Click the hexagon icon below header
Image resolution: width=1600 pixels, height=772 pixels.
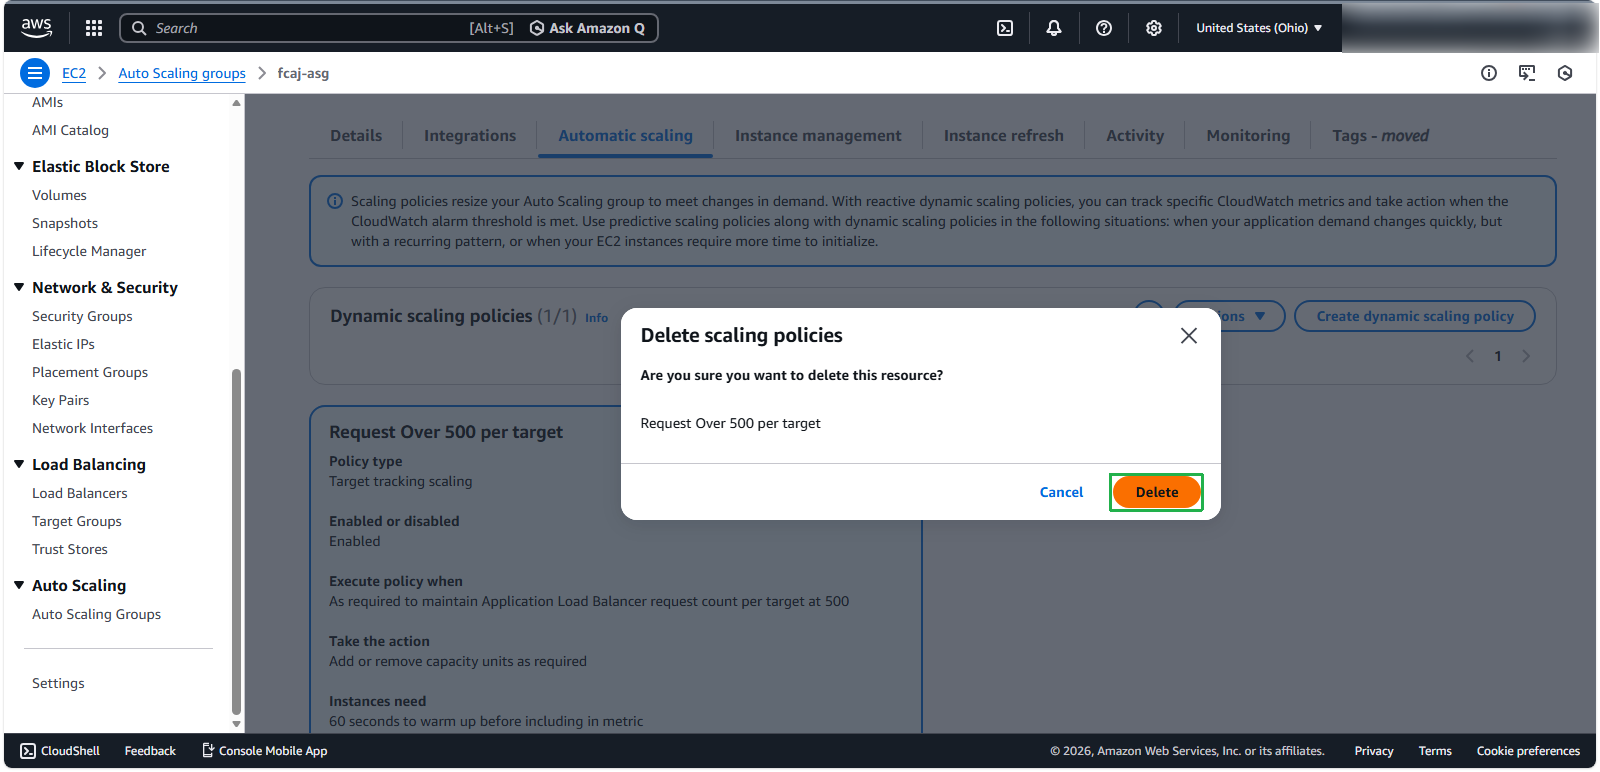[x=1565, y=73]
